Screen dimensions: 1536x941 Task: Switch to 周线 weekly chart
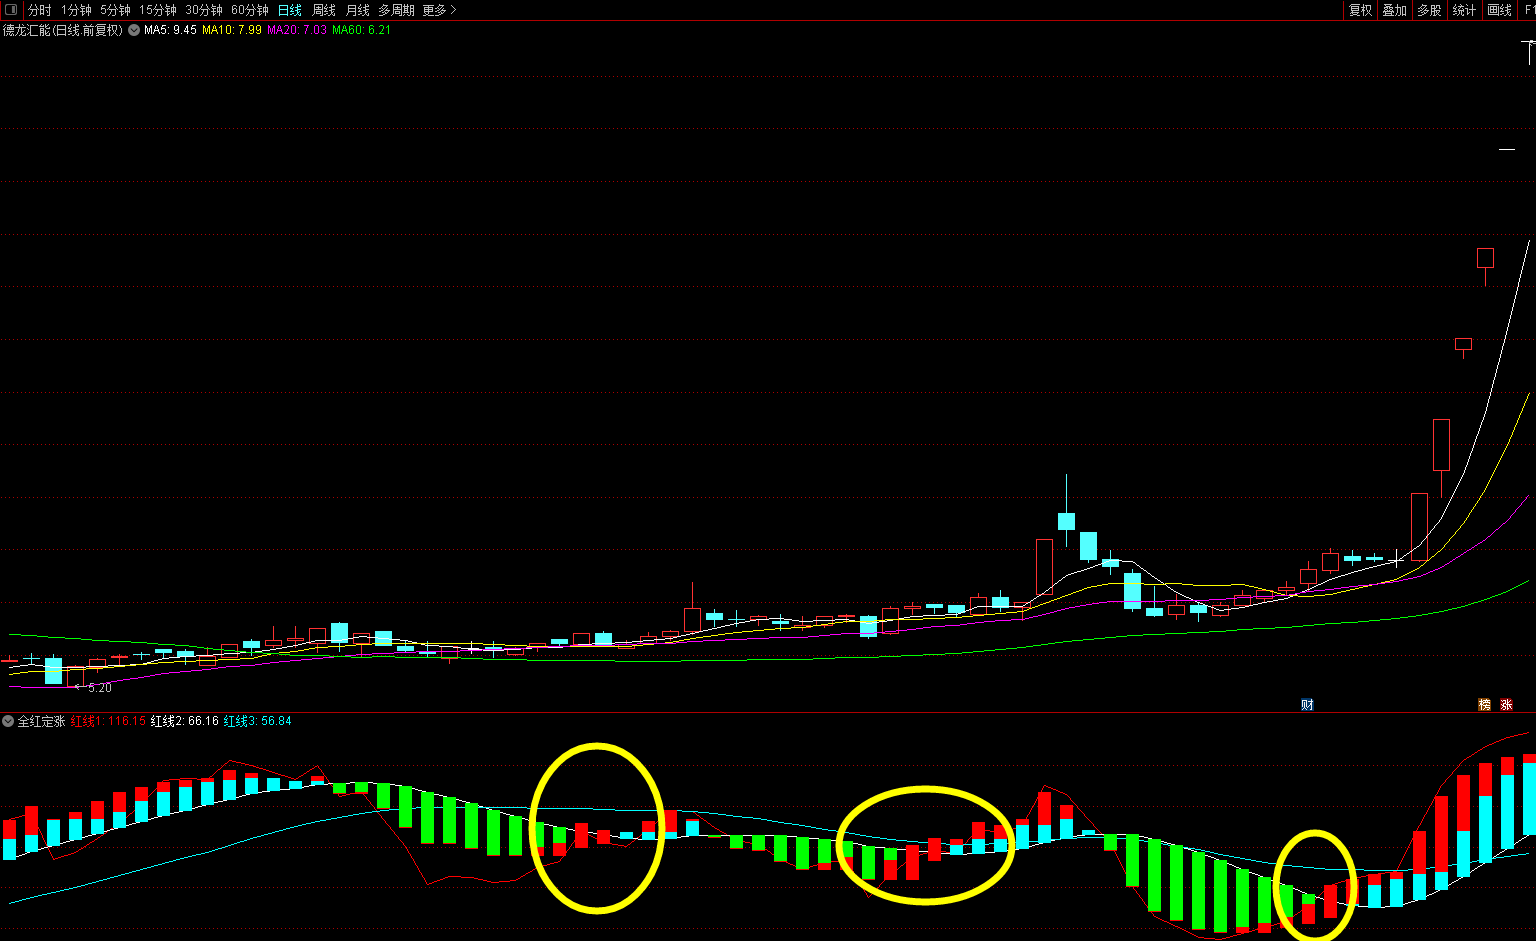[x=324, y=10]
